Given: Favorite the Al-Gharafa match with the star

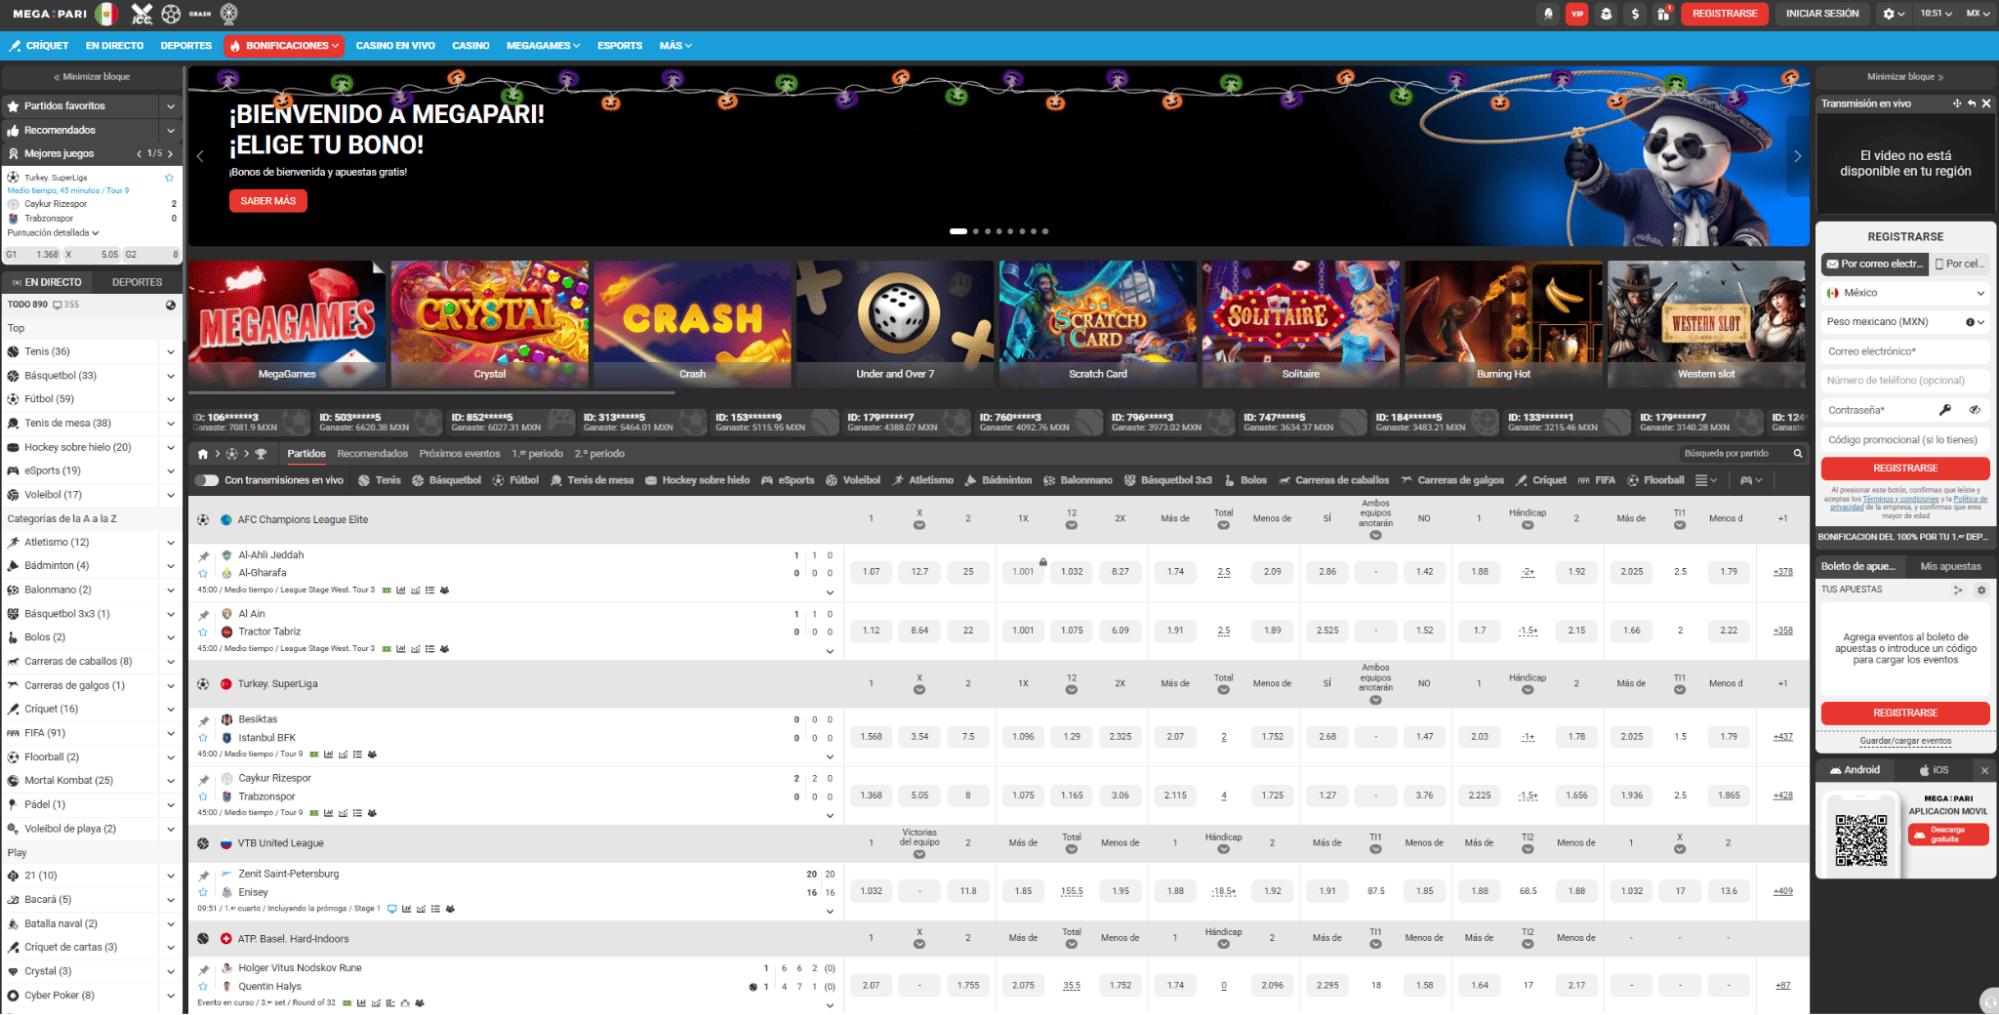Looking at the screenshot, I should (204, 574).
